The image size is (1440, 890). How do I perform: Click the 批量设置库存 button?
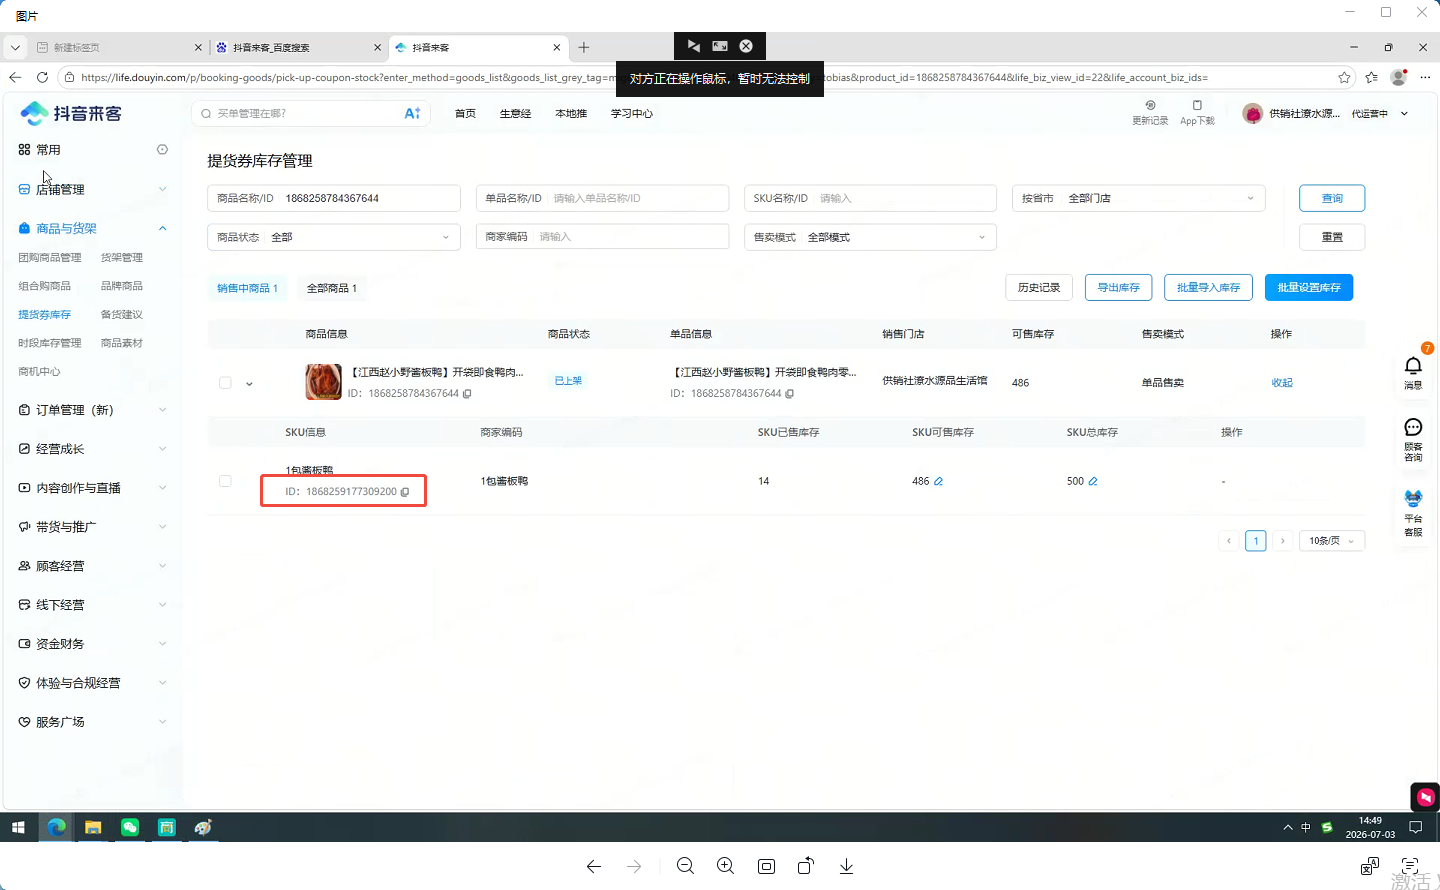1309,288
